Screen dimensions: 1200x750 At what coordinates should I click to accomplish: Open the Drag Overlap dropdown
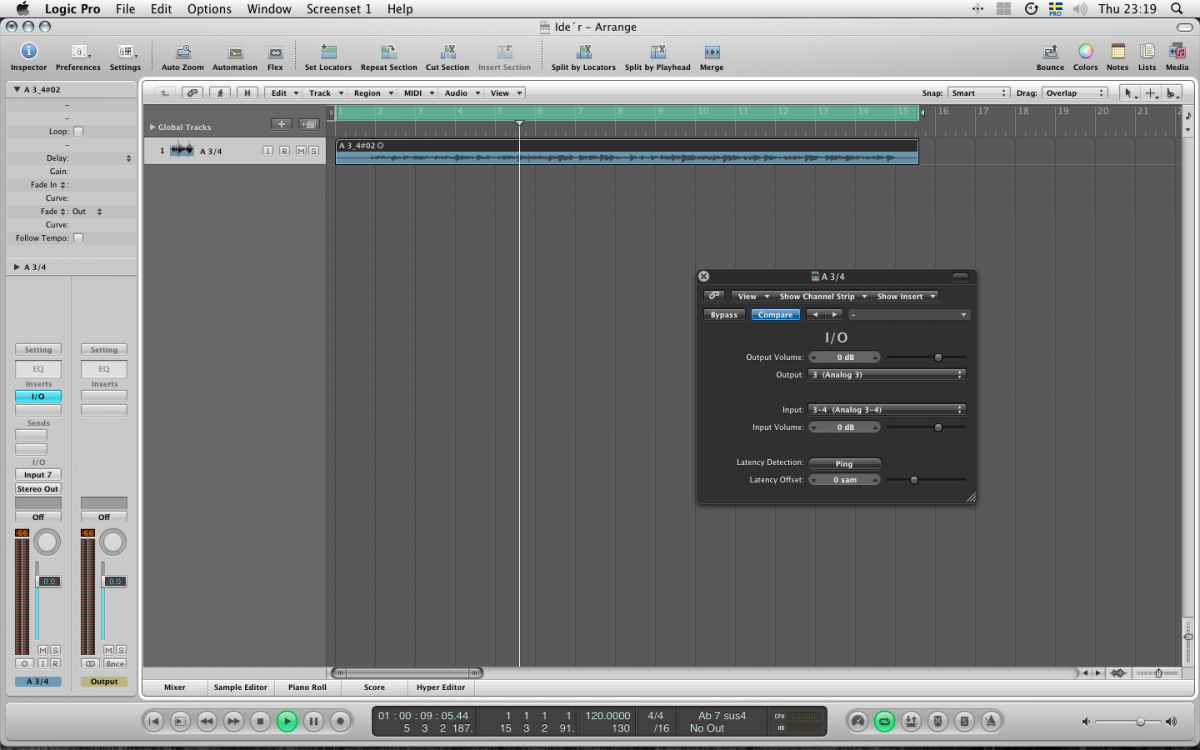click(x=1074, y=93)
